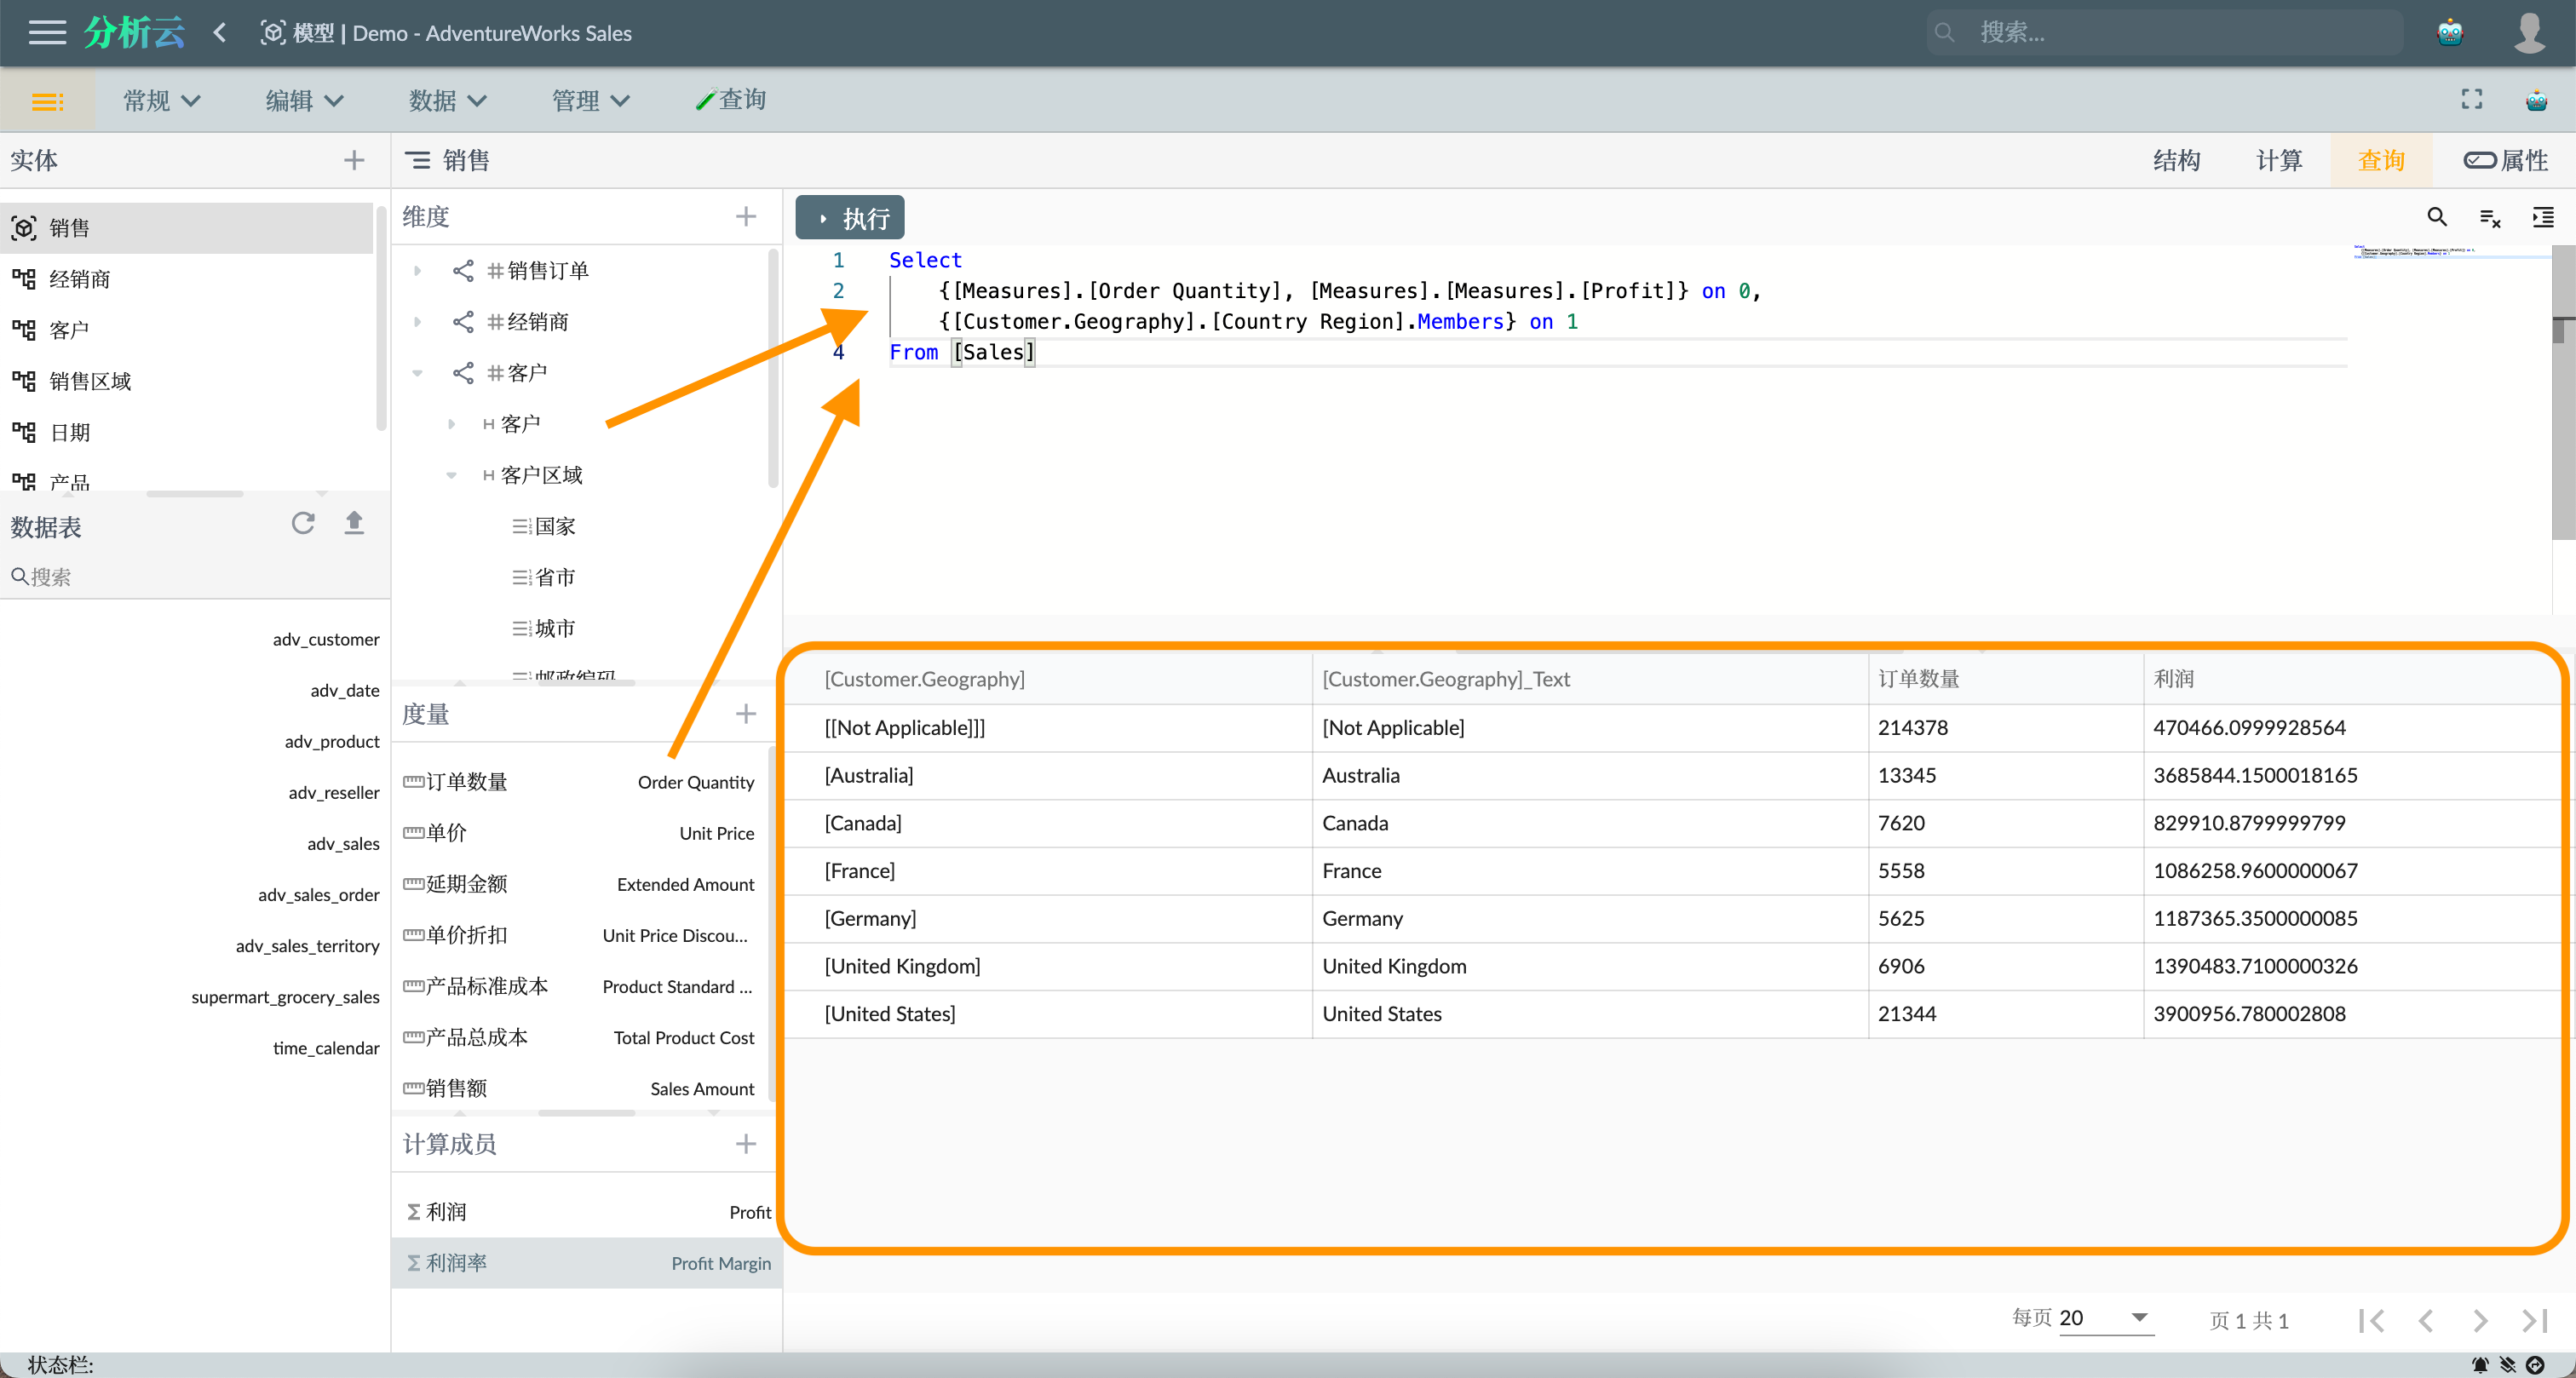Toggle visibility of 客户 shared dimension
This screenshot has width=2576, height=1378.
pos(417,371)
